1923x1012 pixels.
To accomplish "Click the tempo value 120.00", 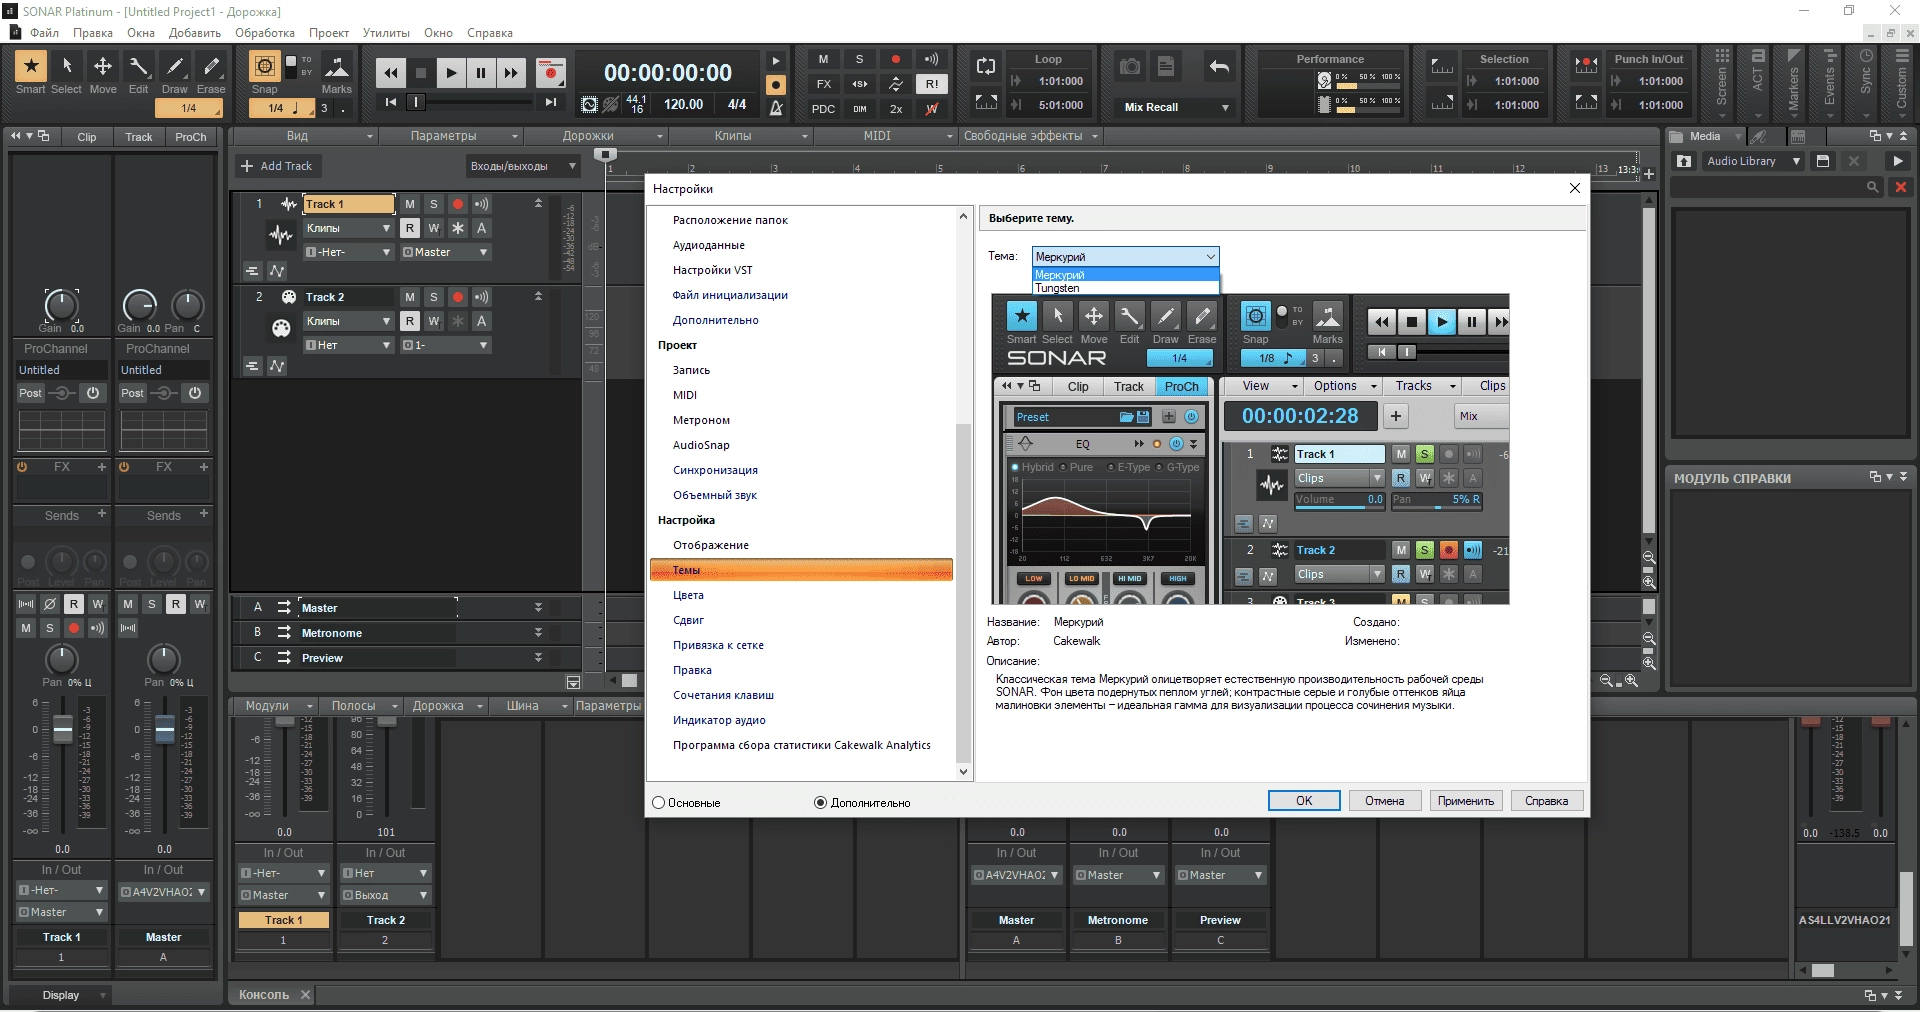I will 684,104.
